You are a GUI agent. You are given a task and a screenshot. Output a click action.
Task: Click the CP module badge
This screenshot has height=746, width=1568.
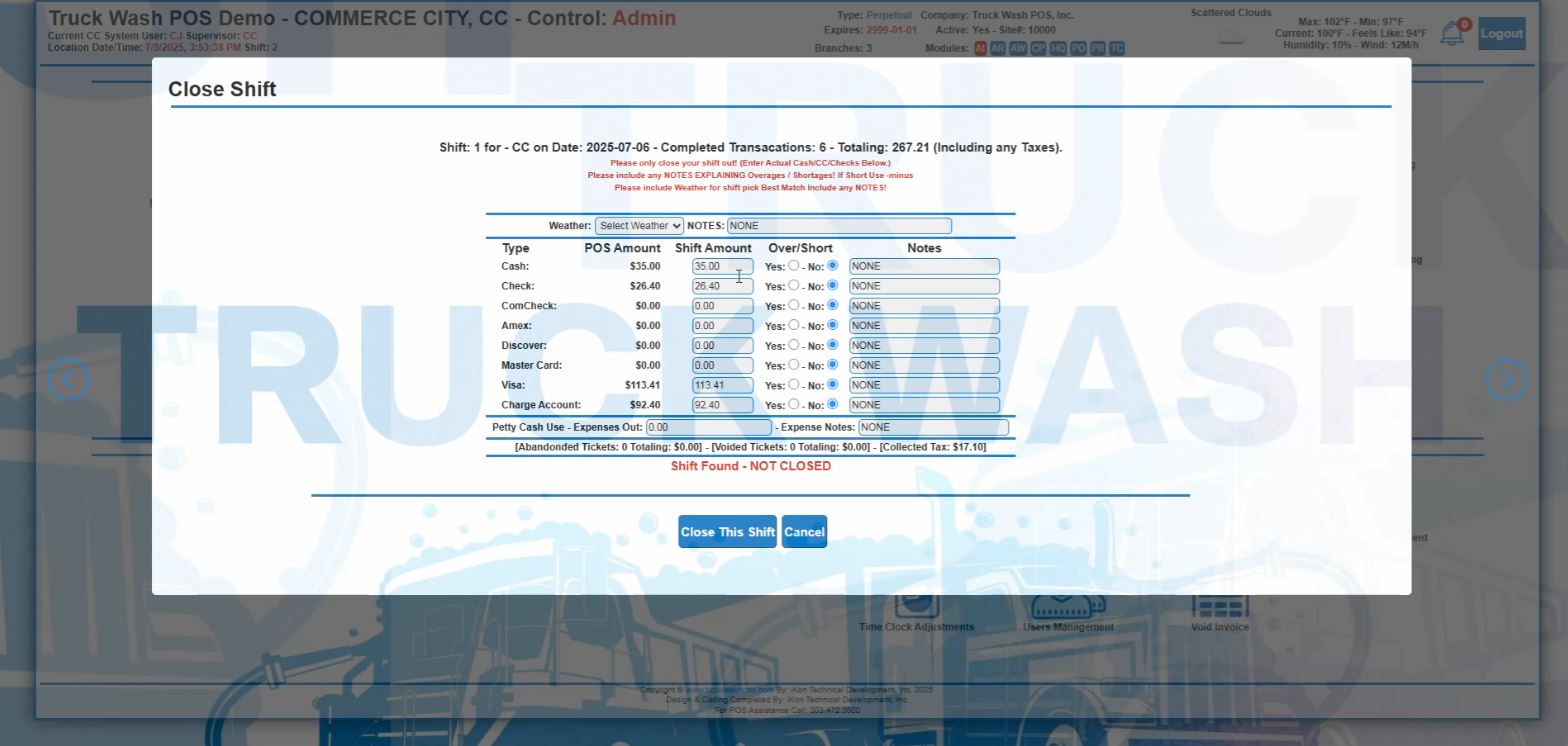click(1038, 48)
